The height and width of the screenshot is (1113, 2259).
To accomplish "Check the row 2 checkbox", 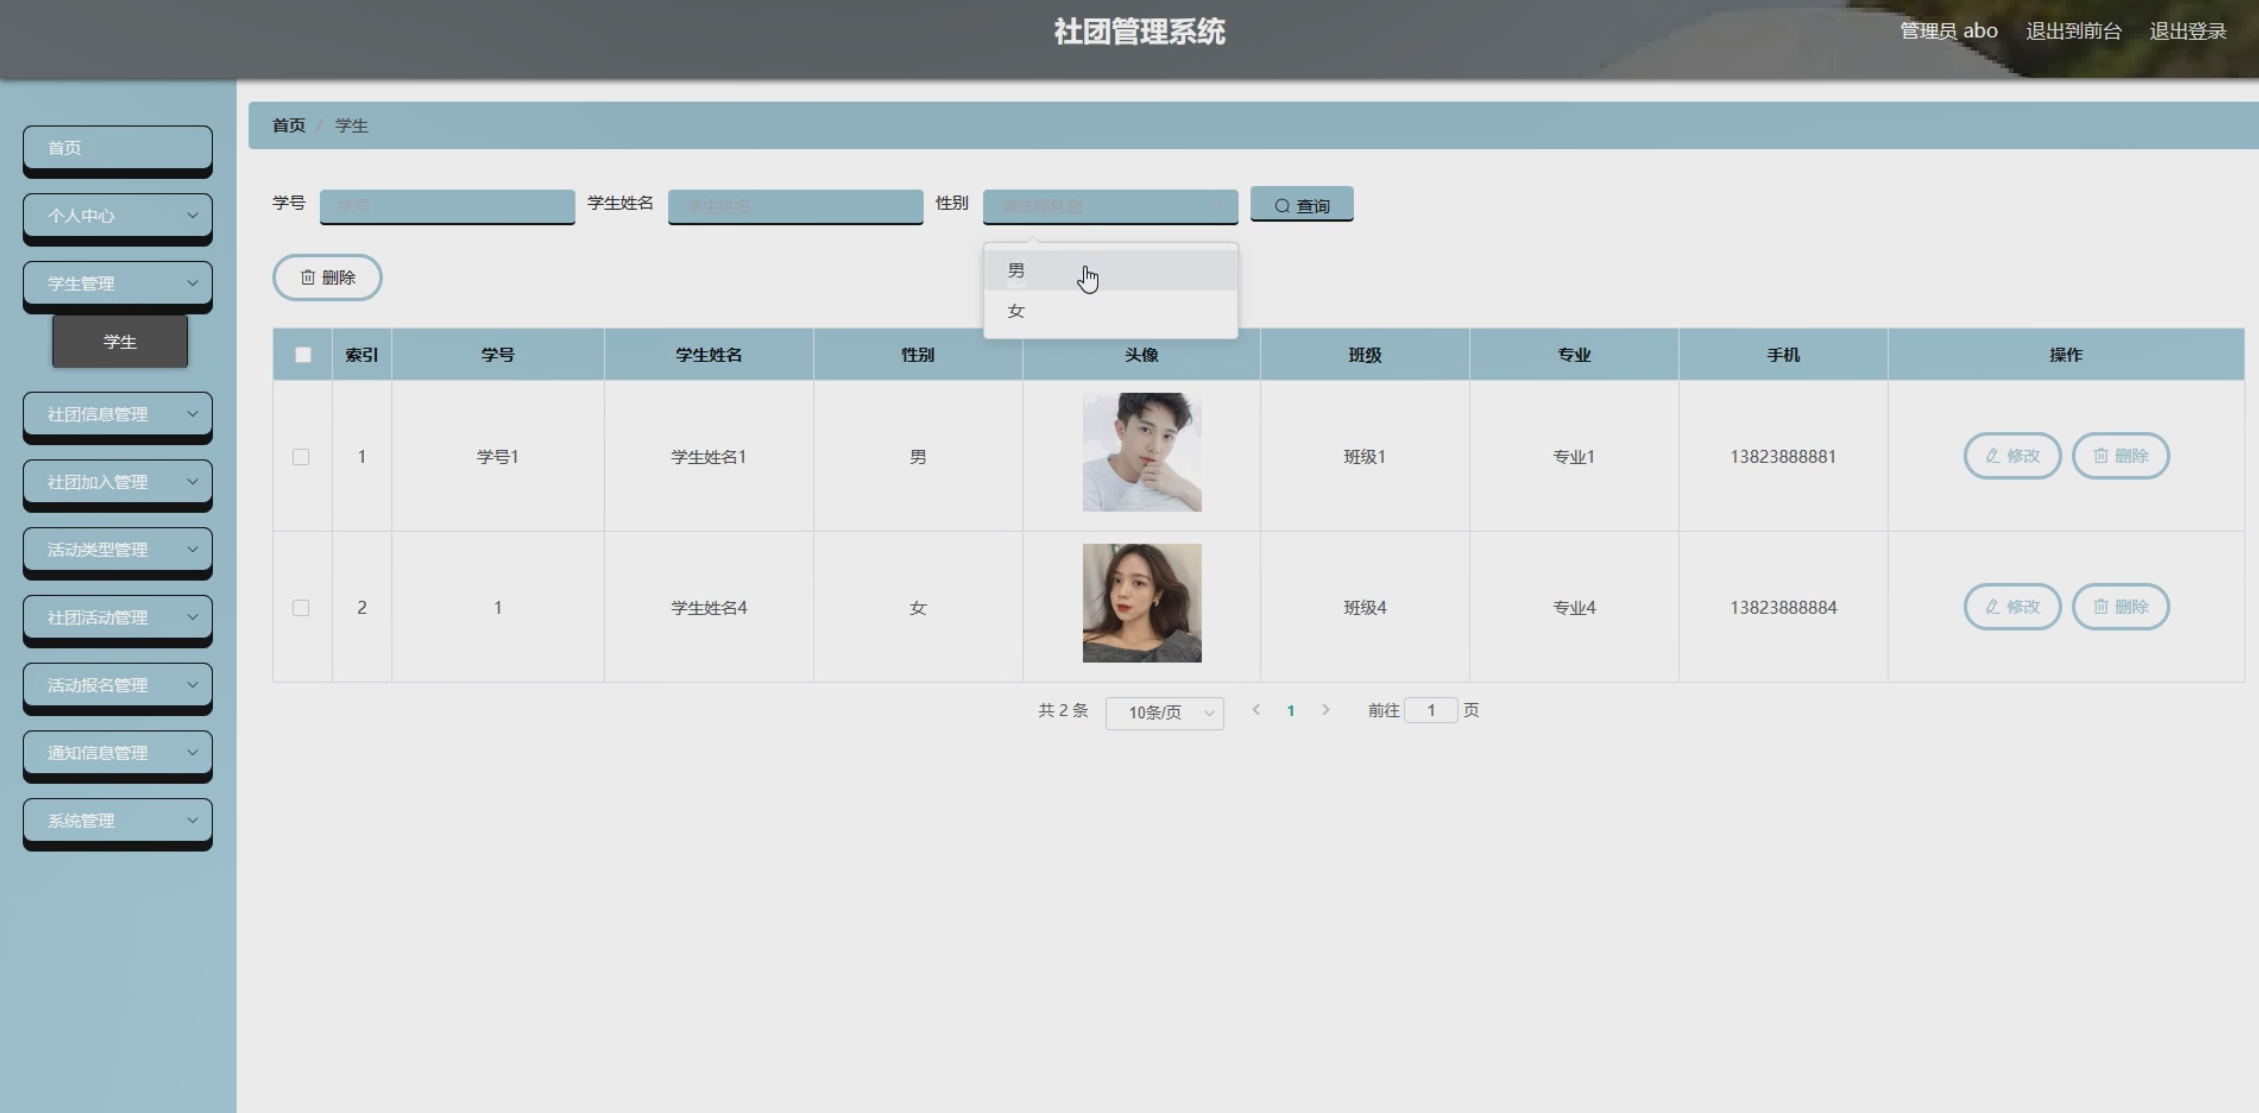I will [301, 608].
